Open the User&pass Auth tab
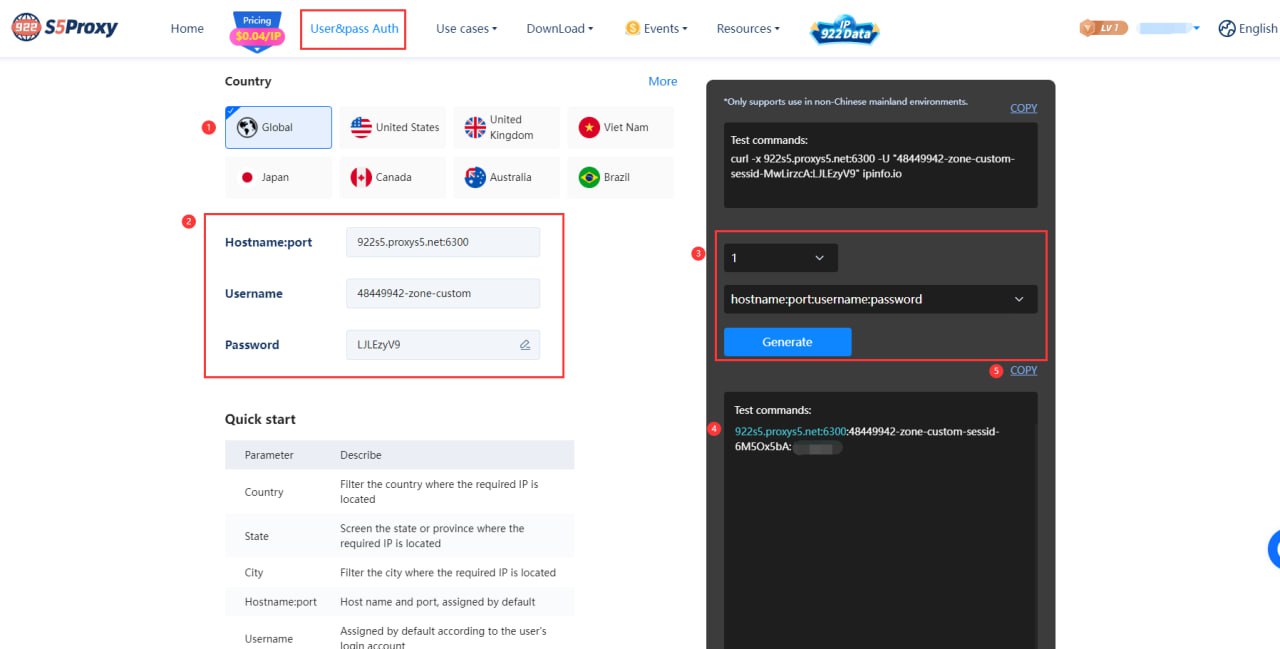 354,28
